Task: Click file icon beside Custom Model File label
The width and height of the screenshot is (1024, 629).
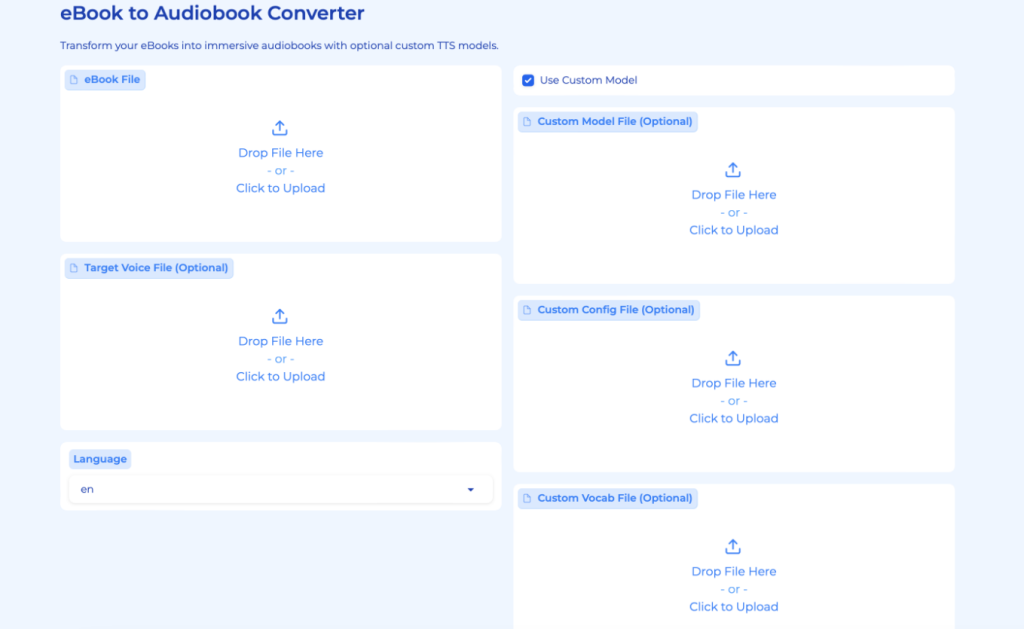Action: tap(527, 122)
